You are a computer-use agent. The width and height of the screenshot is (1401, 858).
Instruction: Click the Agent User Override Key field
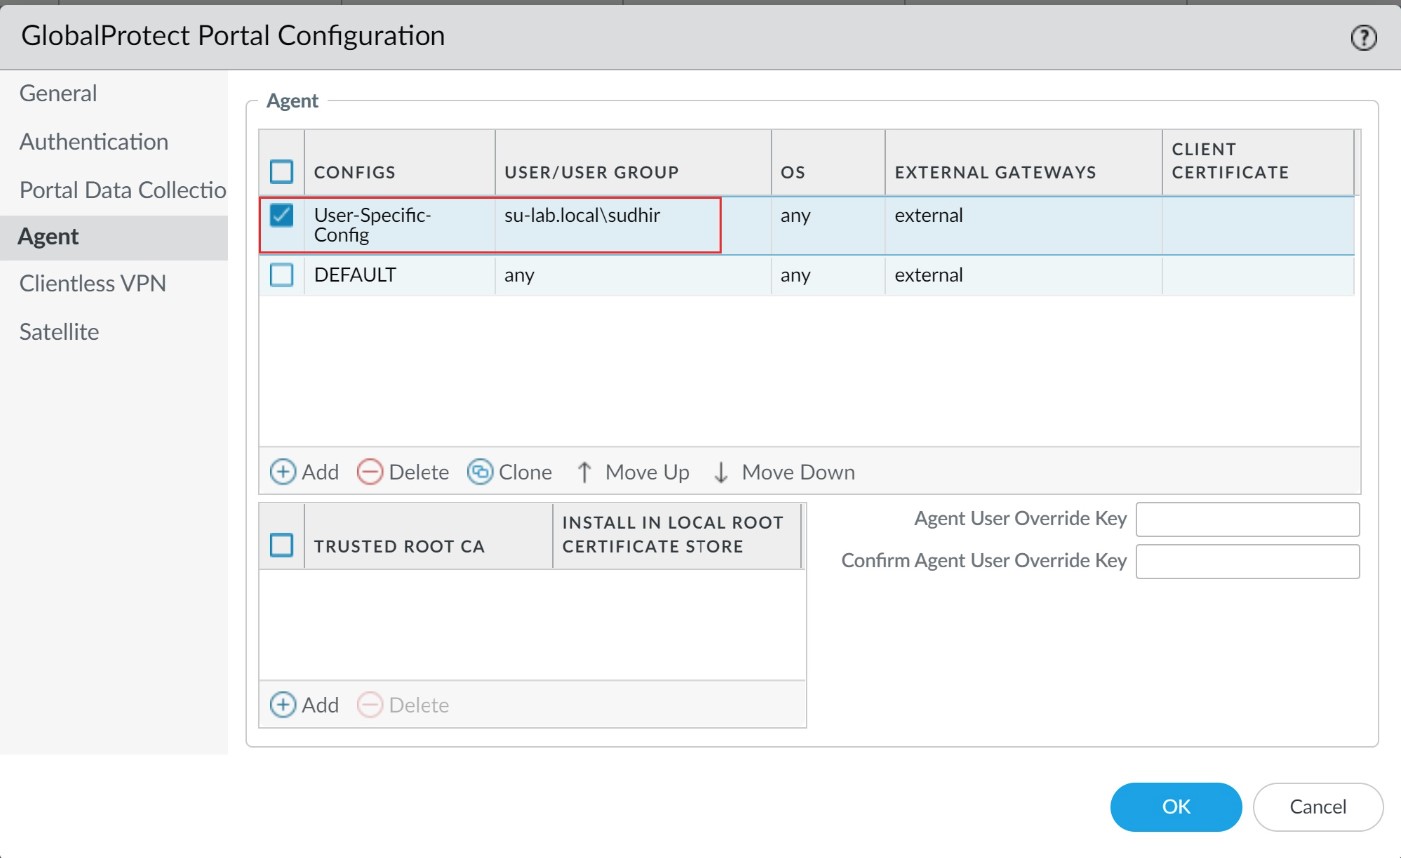click(1247, 519)
